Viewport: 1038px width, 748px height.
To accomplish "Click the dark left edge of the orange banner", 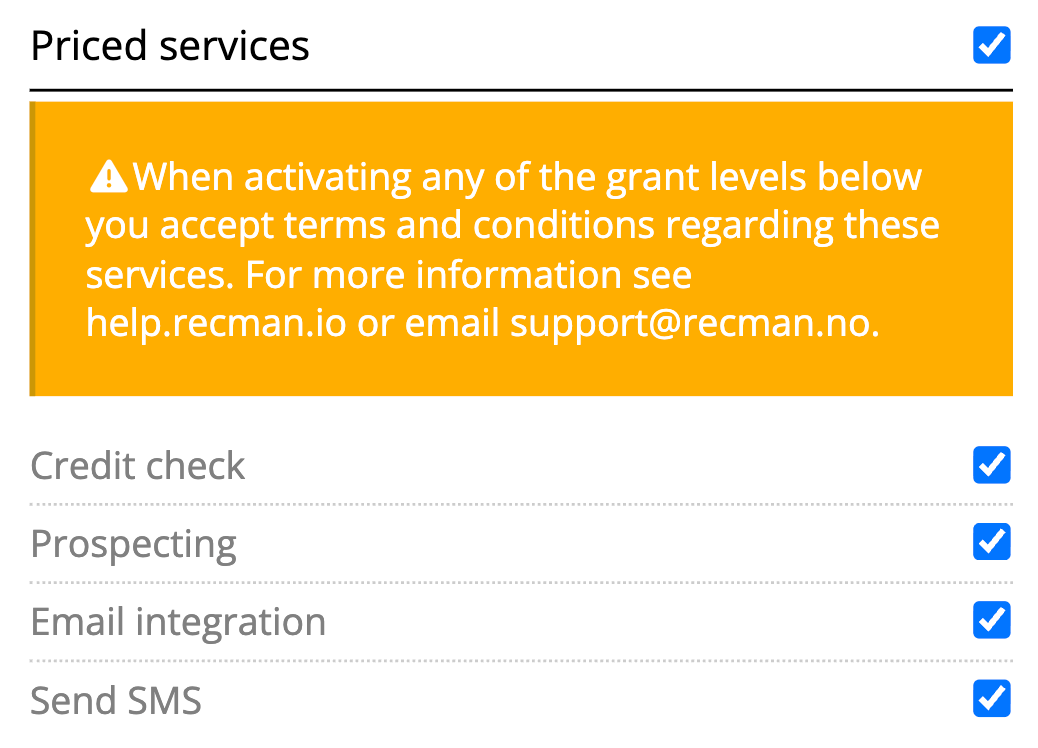I will [33, 248].
